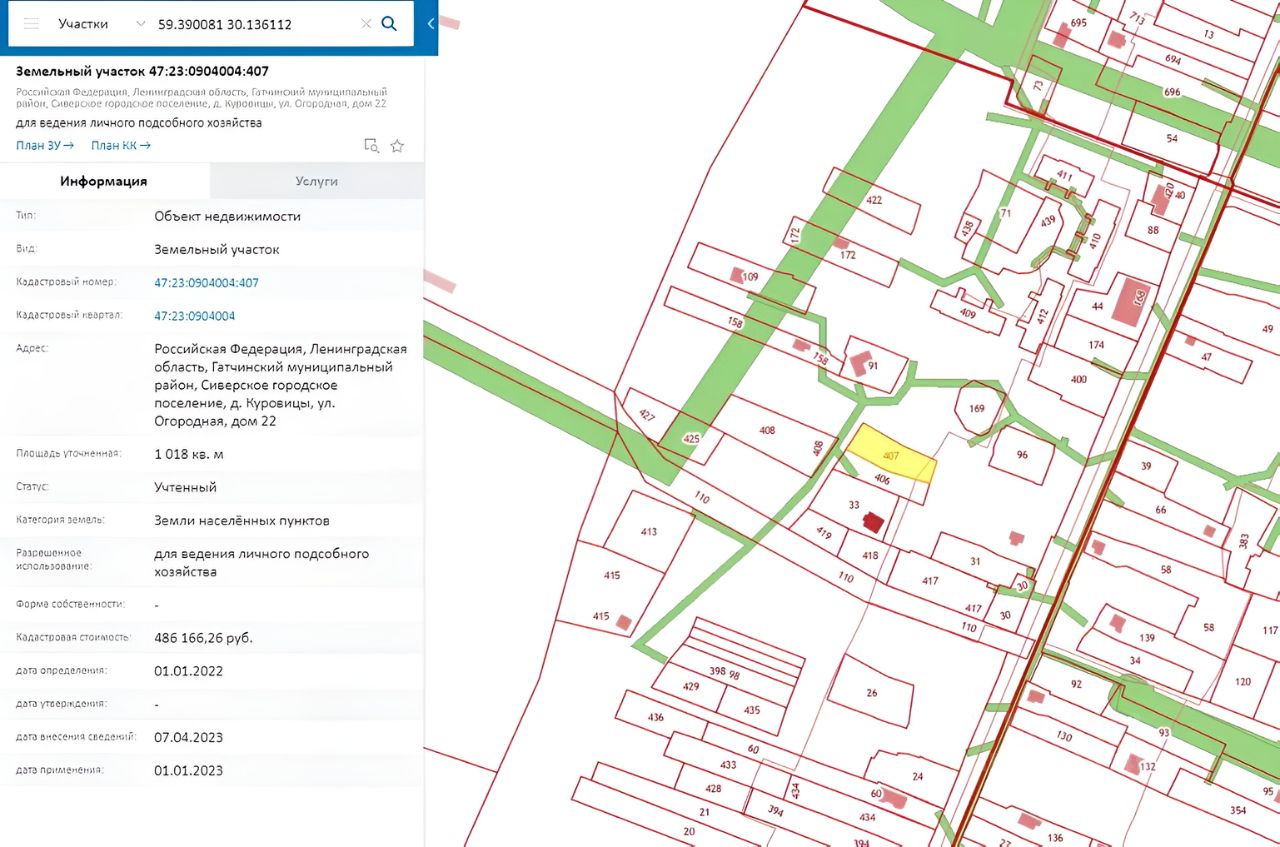This screenshot has width=1280, height=847.
Task: Click the coordinates search input field
Action: click(255, 23)
